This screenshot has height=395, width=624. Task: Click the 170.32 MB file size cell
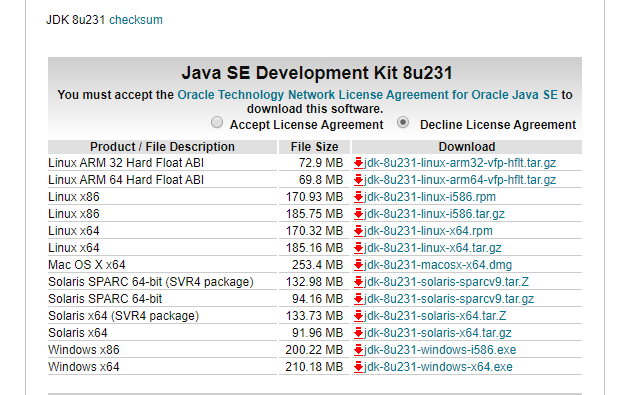point(314,231)
